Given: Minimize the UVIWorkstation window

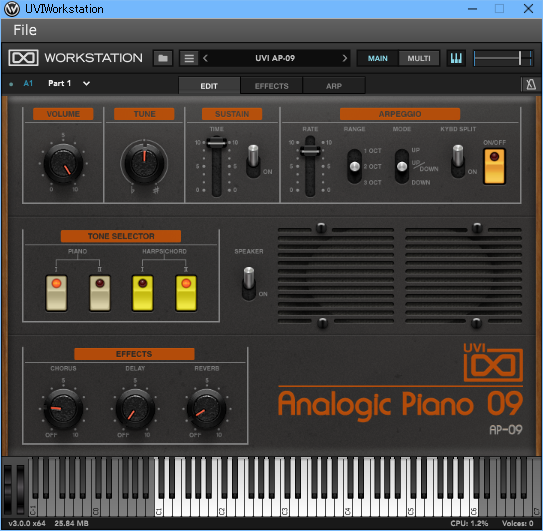Looking at the screenshot, I should click(472, 9).
